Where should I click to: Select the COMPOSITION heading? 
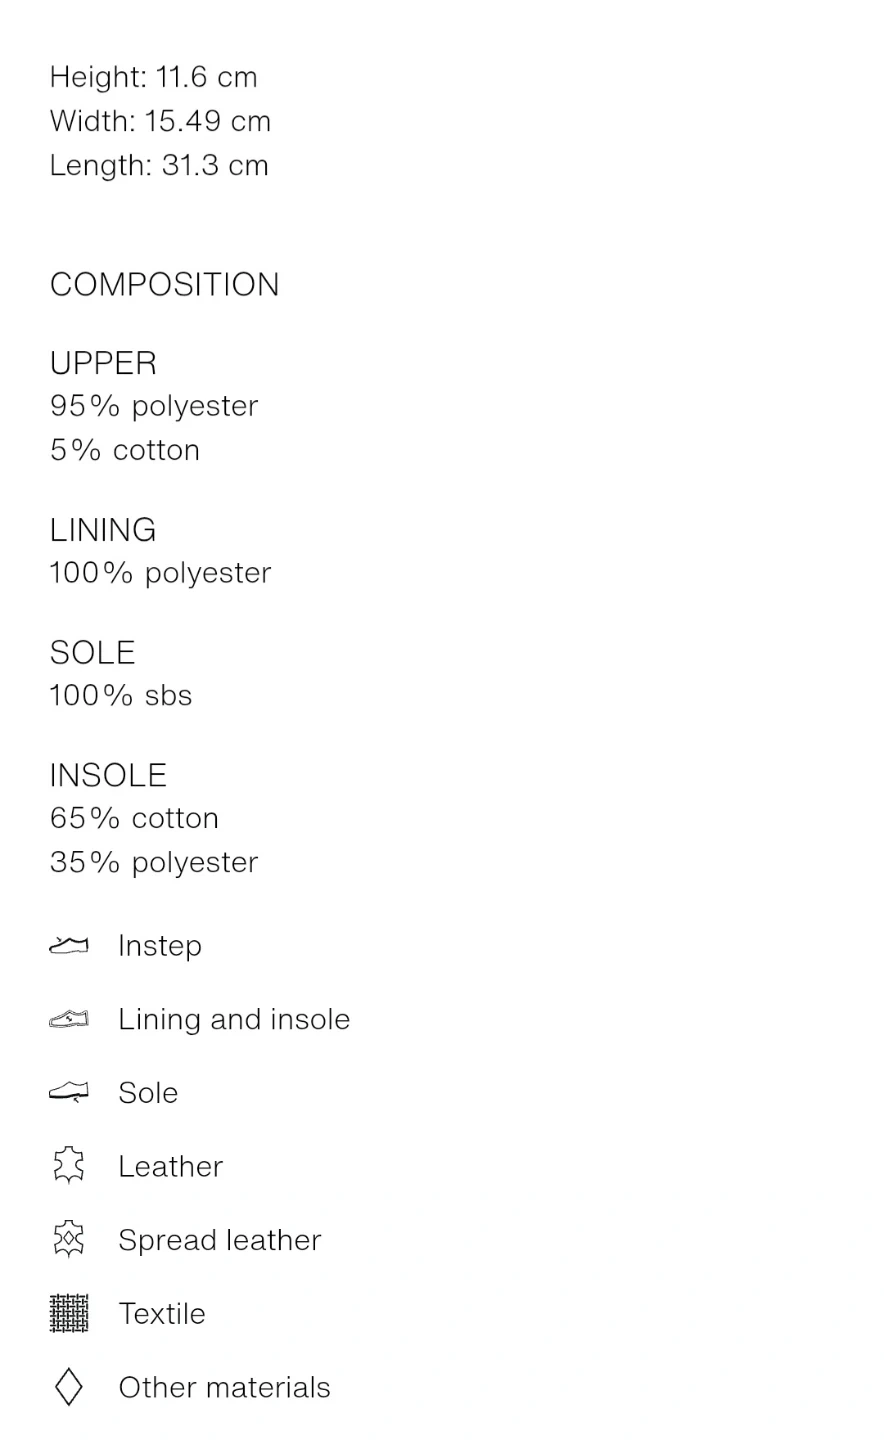click(x=165, y=285)
